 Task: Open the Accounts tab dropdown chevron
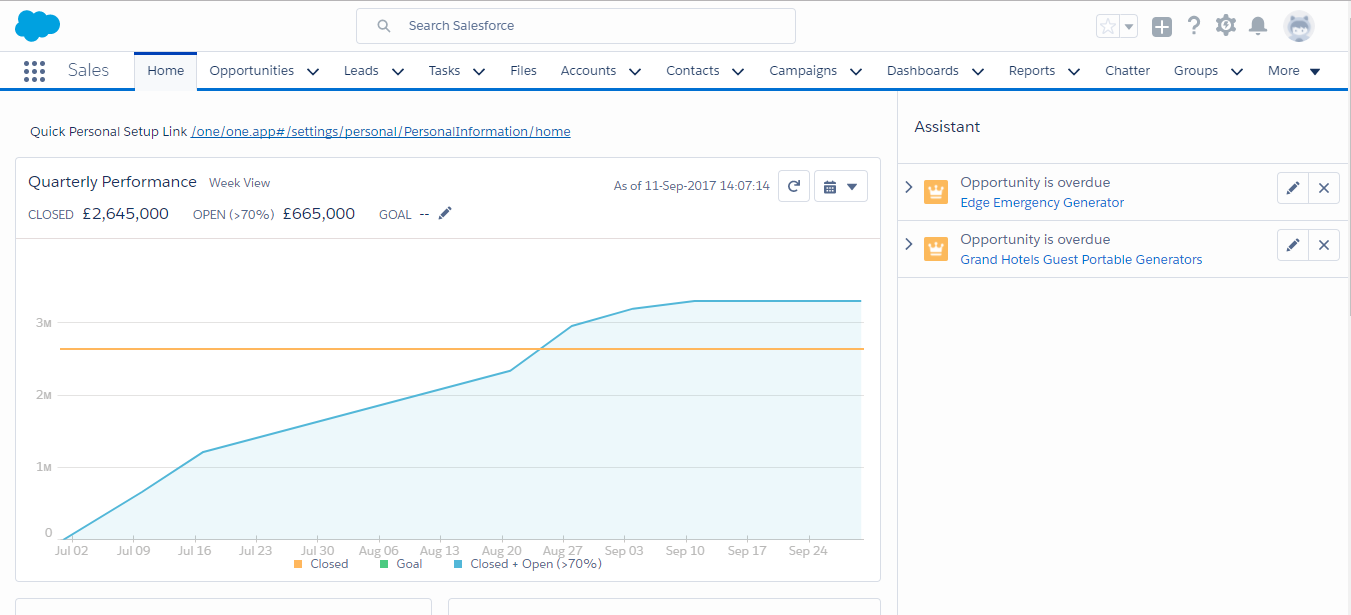pyautogui.click(x=635, y=71)
